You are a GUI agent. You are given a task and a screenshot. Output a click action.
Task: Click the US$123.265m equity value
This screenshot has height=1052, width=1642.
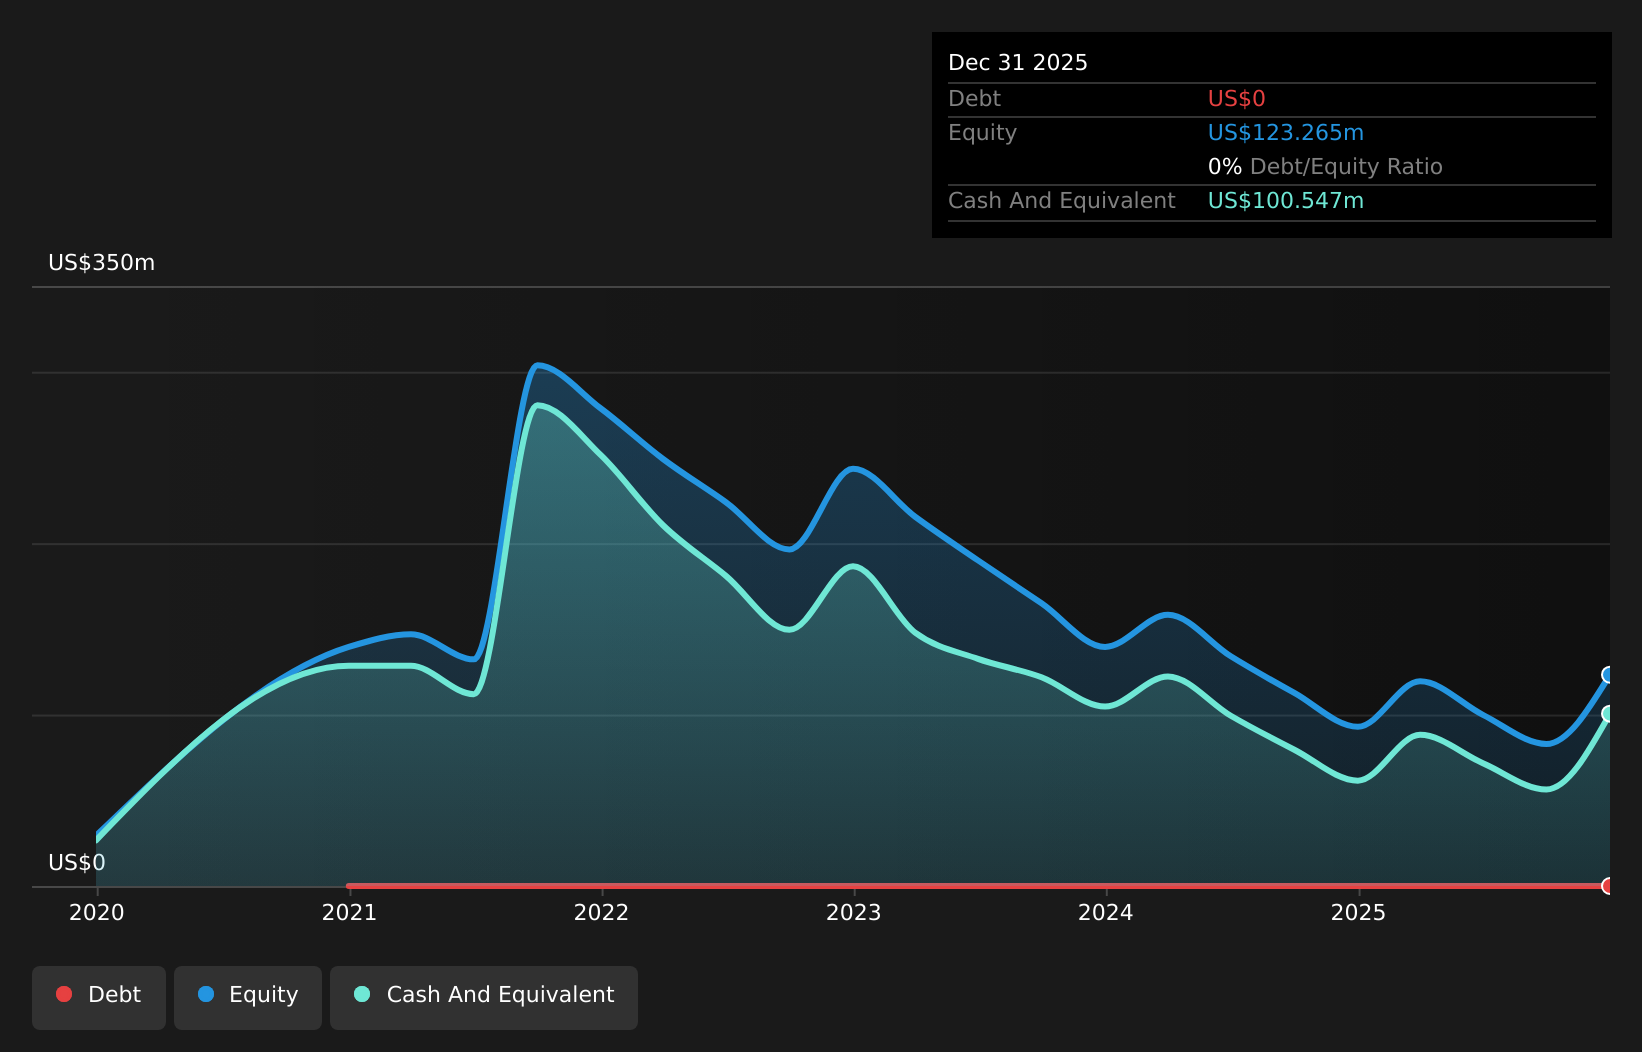(x=1286, y=133)
